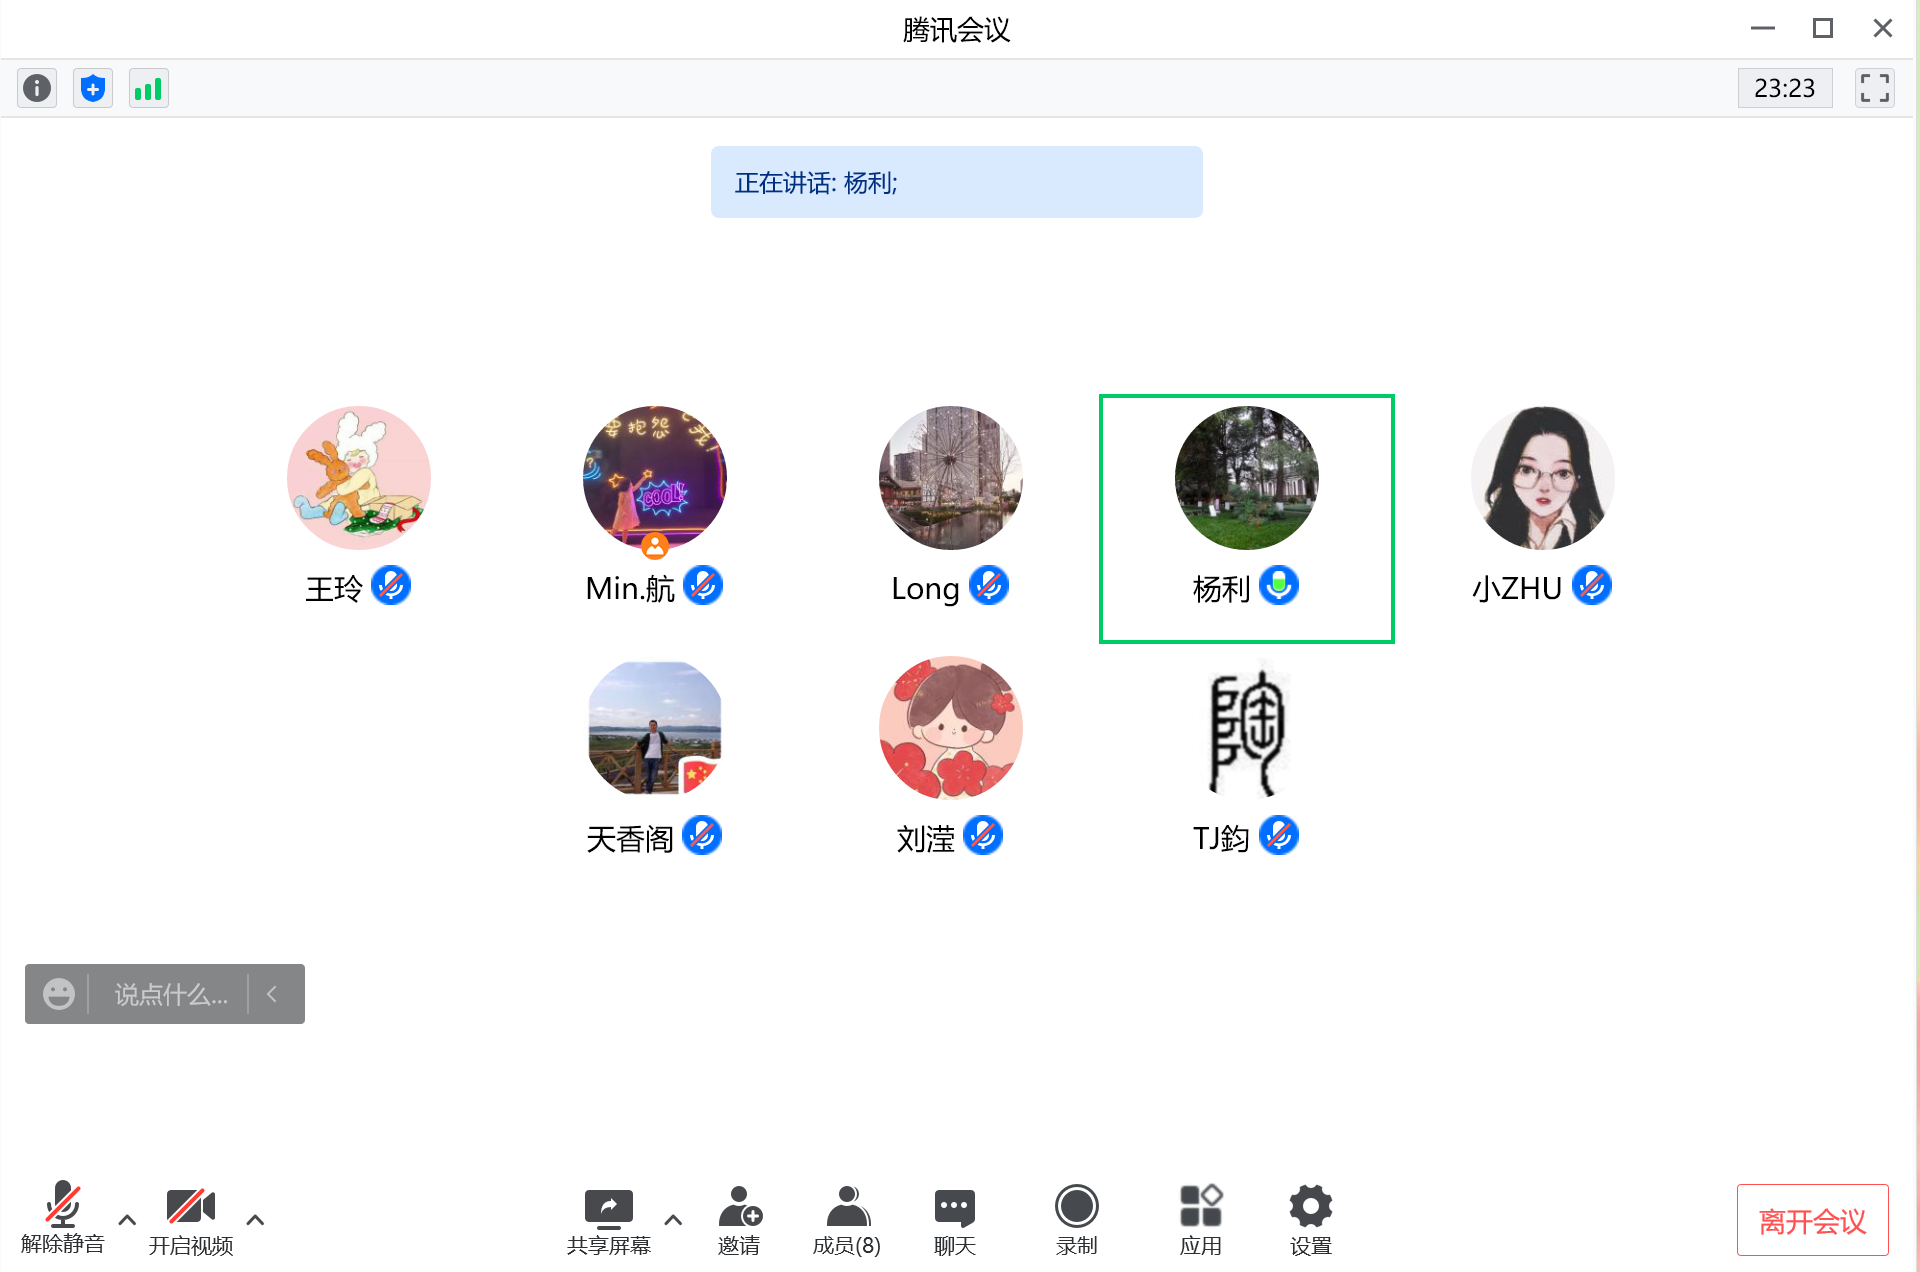The image size is (1920, 1272).
Task: Expand audio options next to 解除静音
Action: (x=127, y=1220)
